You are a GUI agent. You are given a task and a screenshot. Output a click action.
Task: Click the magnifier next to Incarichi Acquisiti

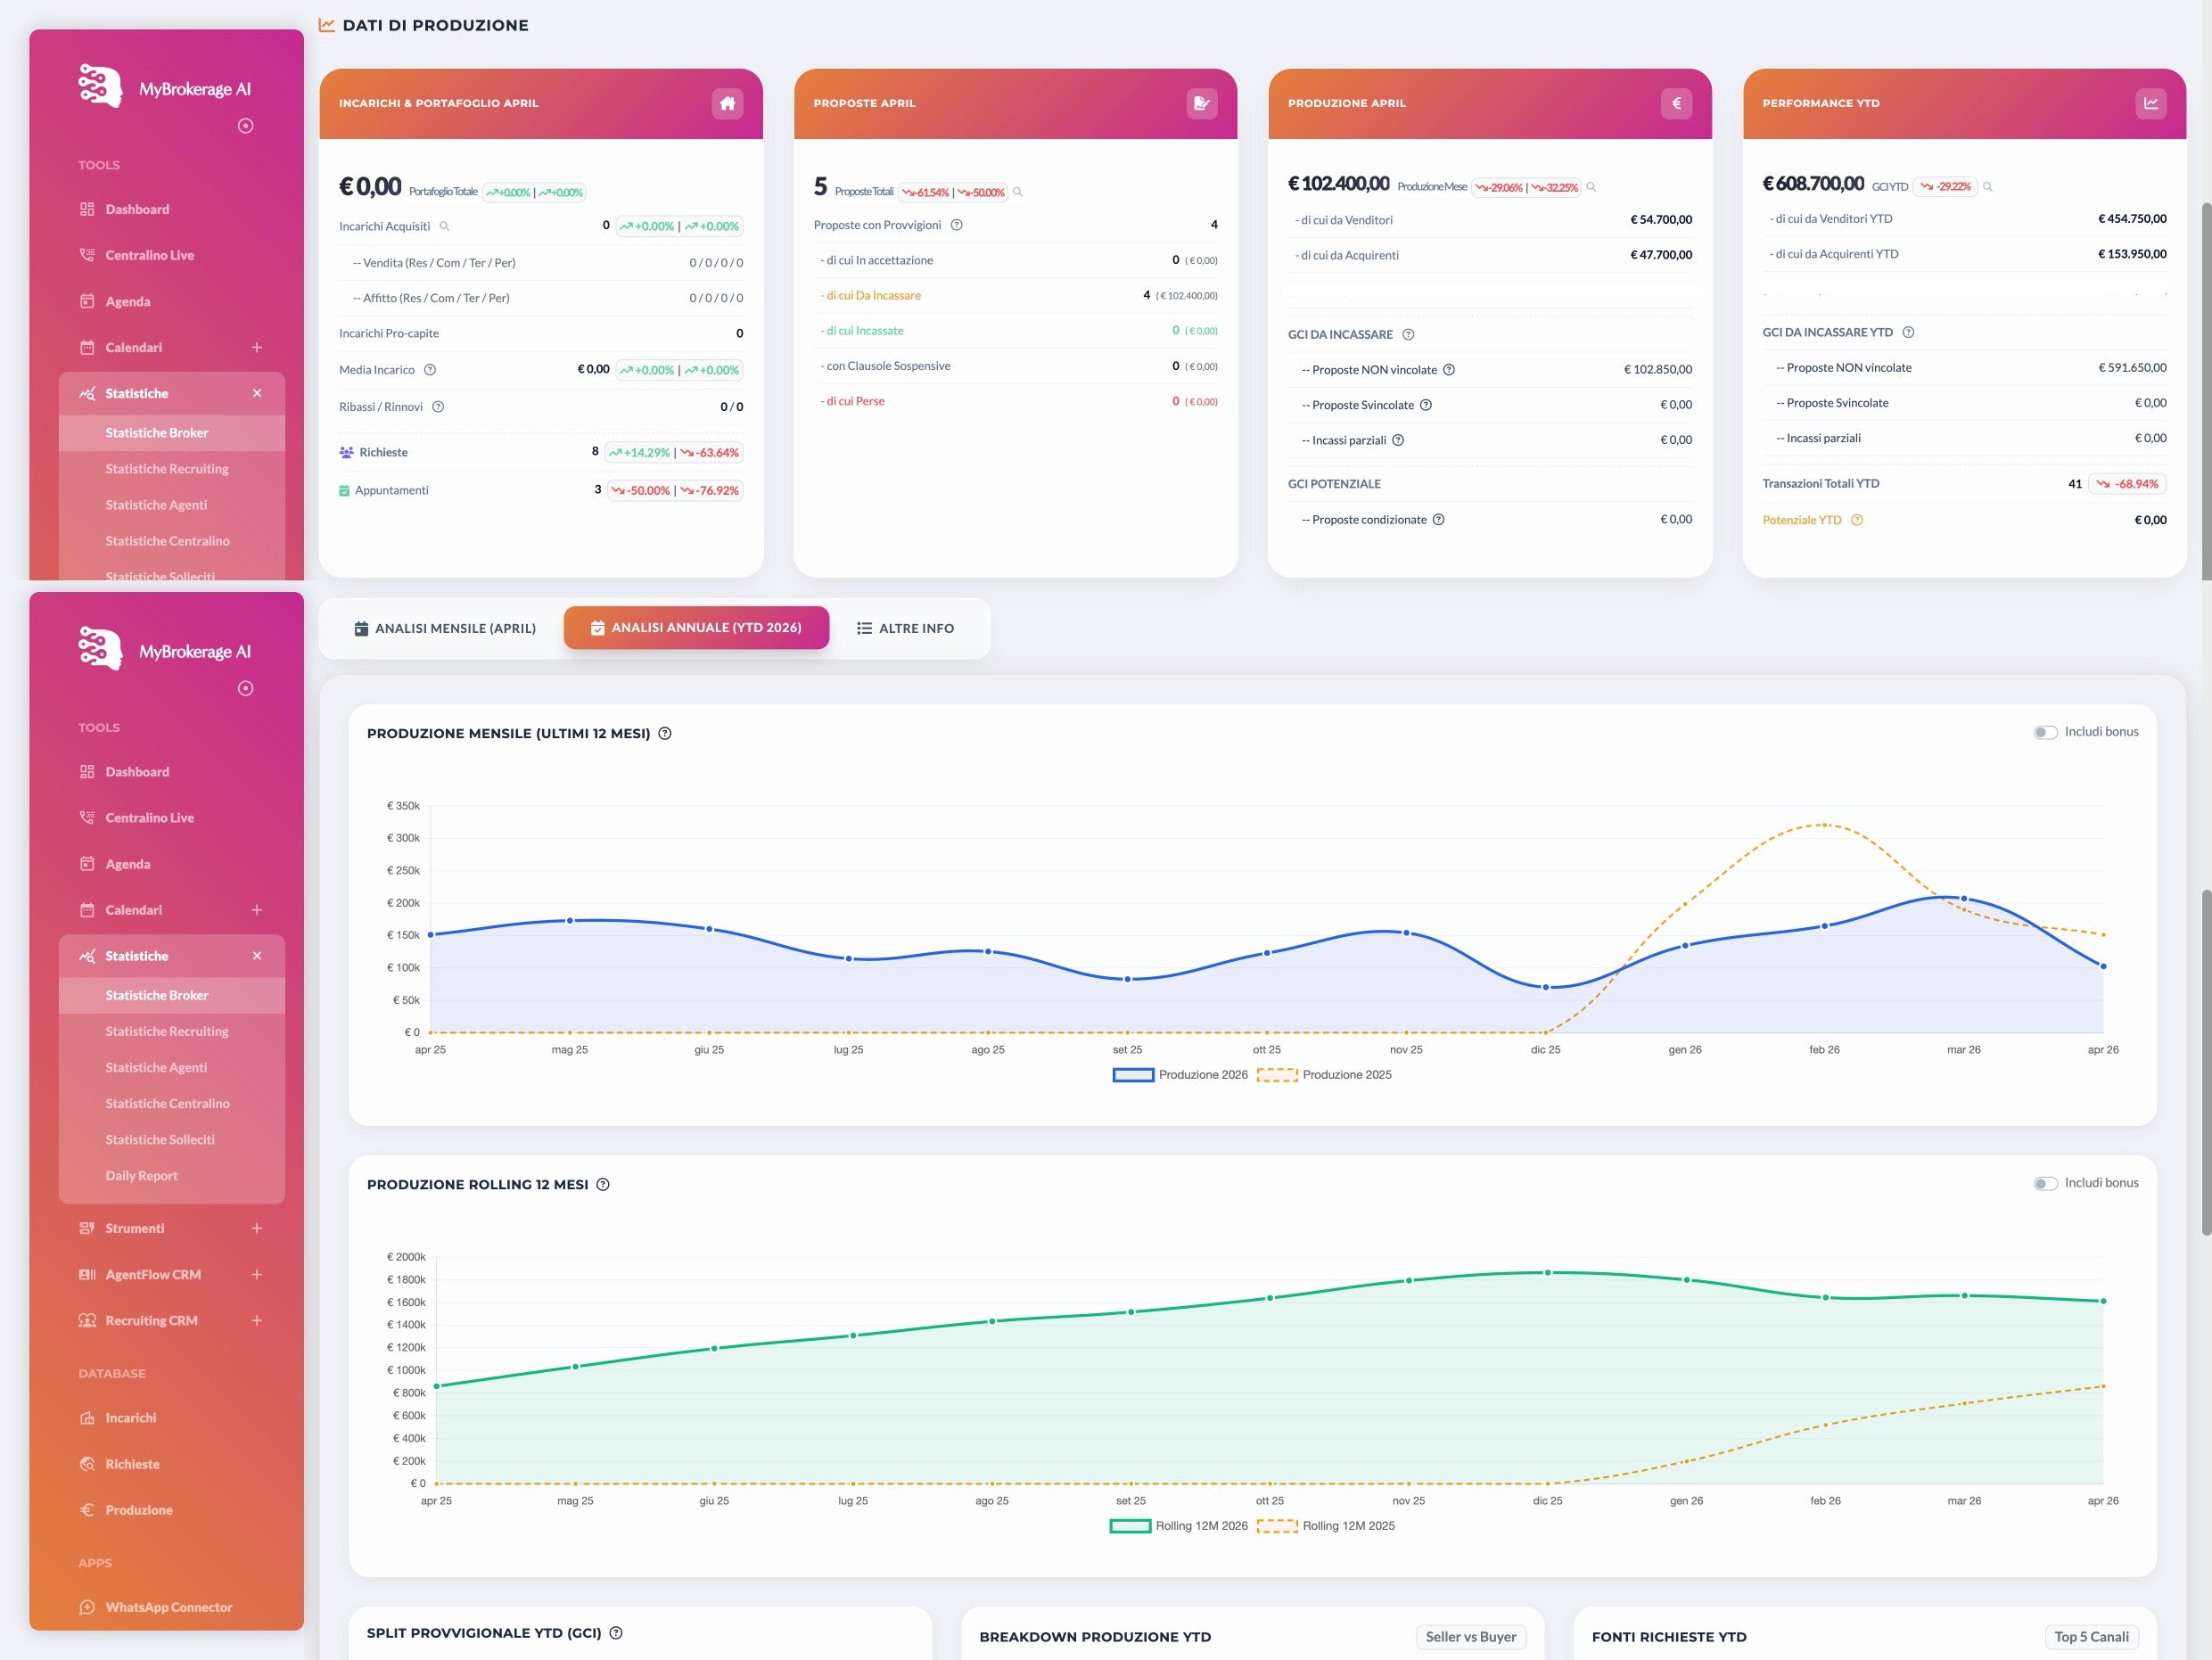pyautogui.click(x=444, y=226)
